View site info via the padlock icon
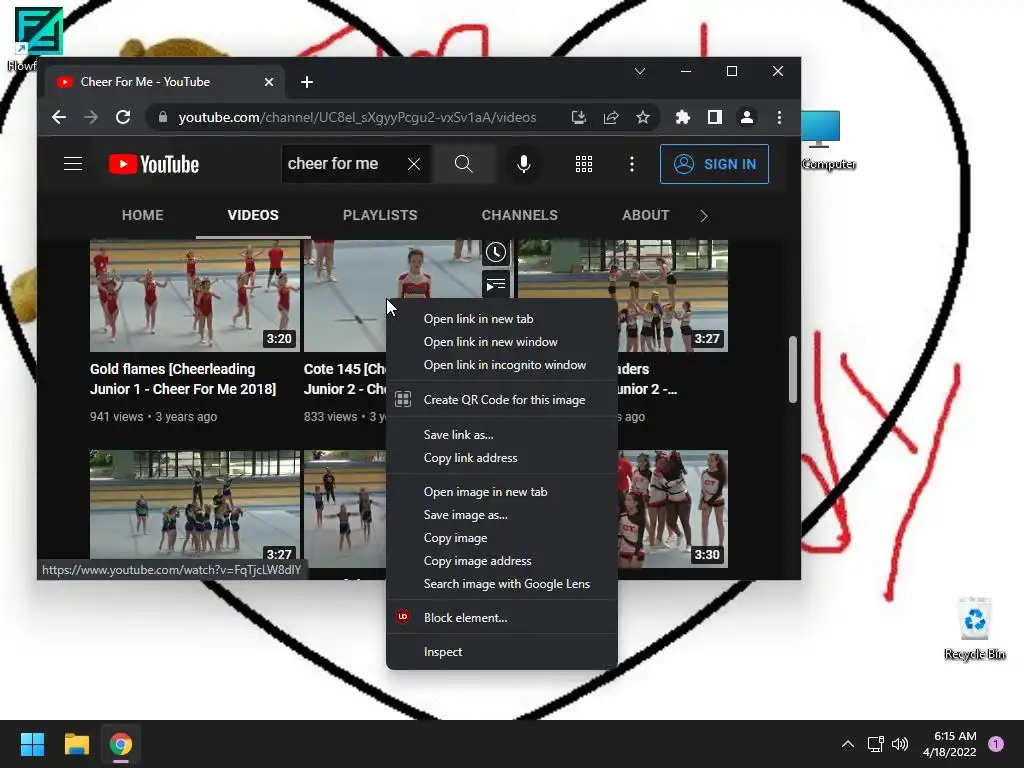This screenshot has width=1024, height=768. (163, 118)
